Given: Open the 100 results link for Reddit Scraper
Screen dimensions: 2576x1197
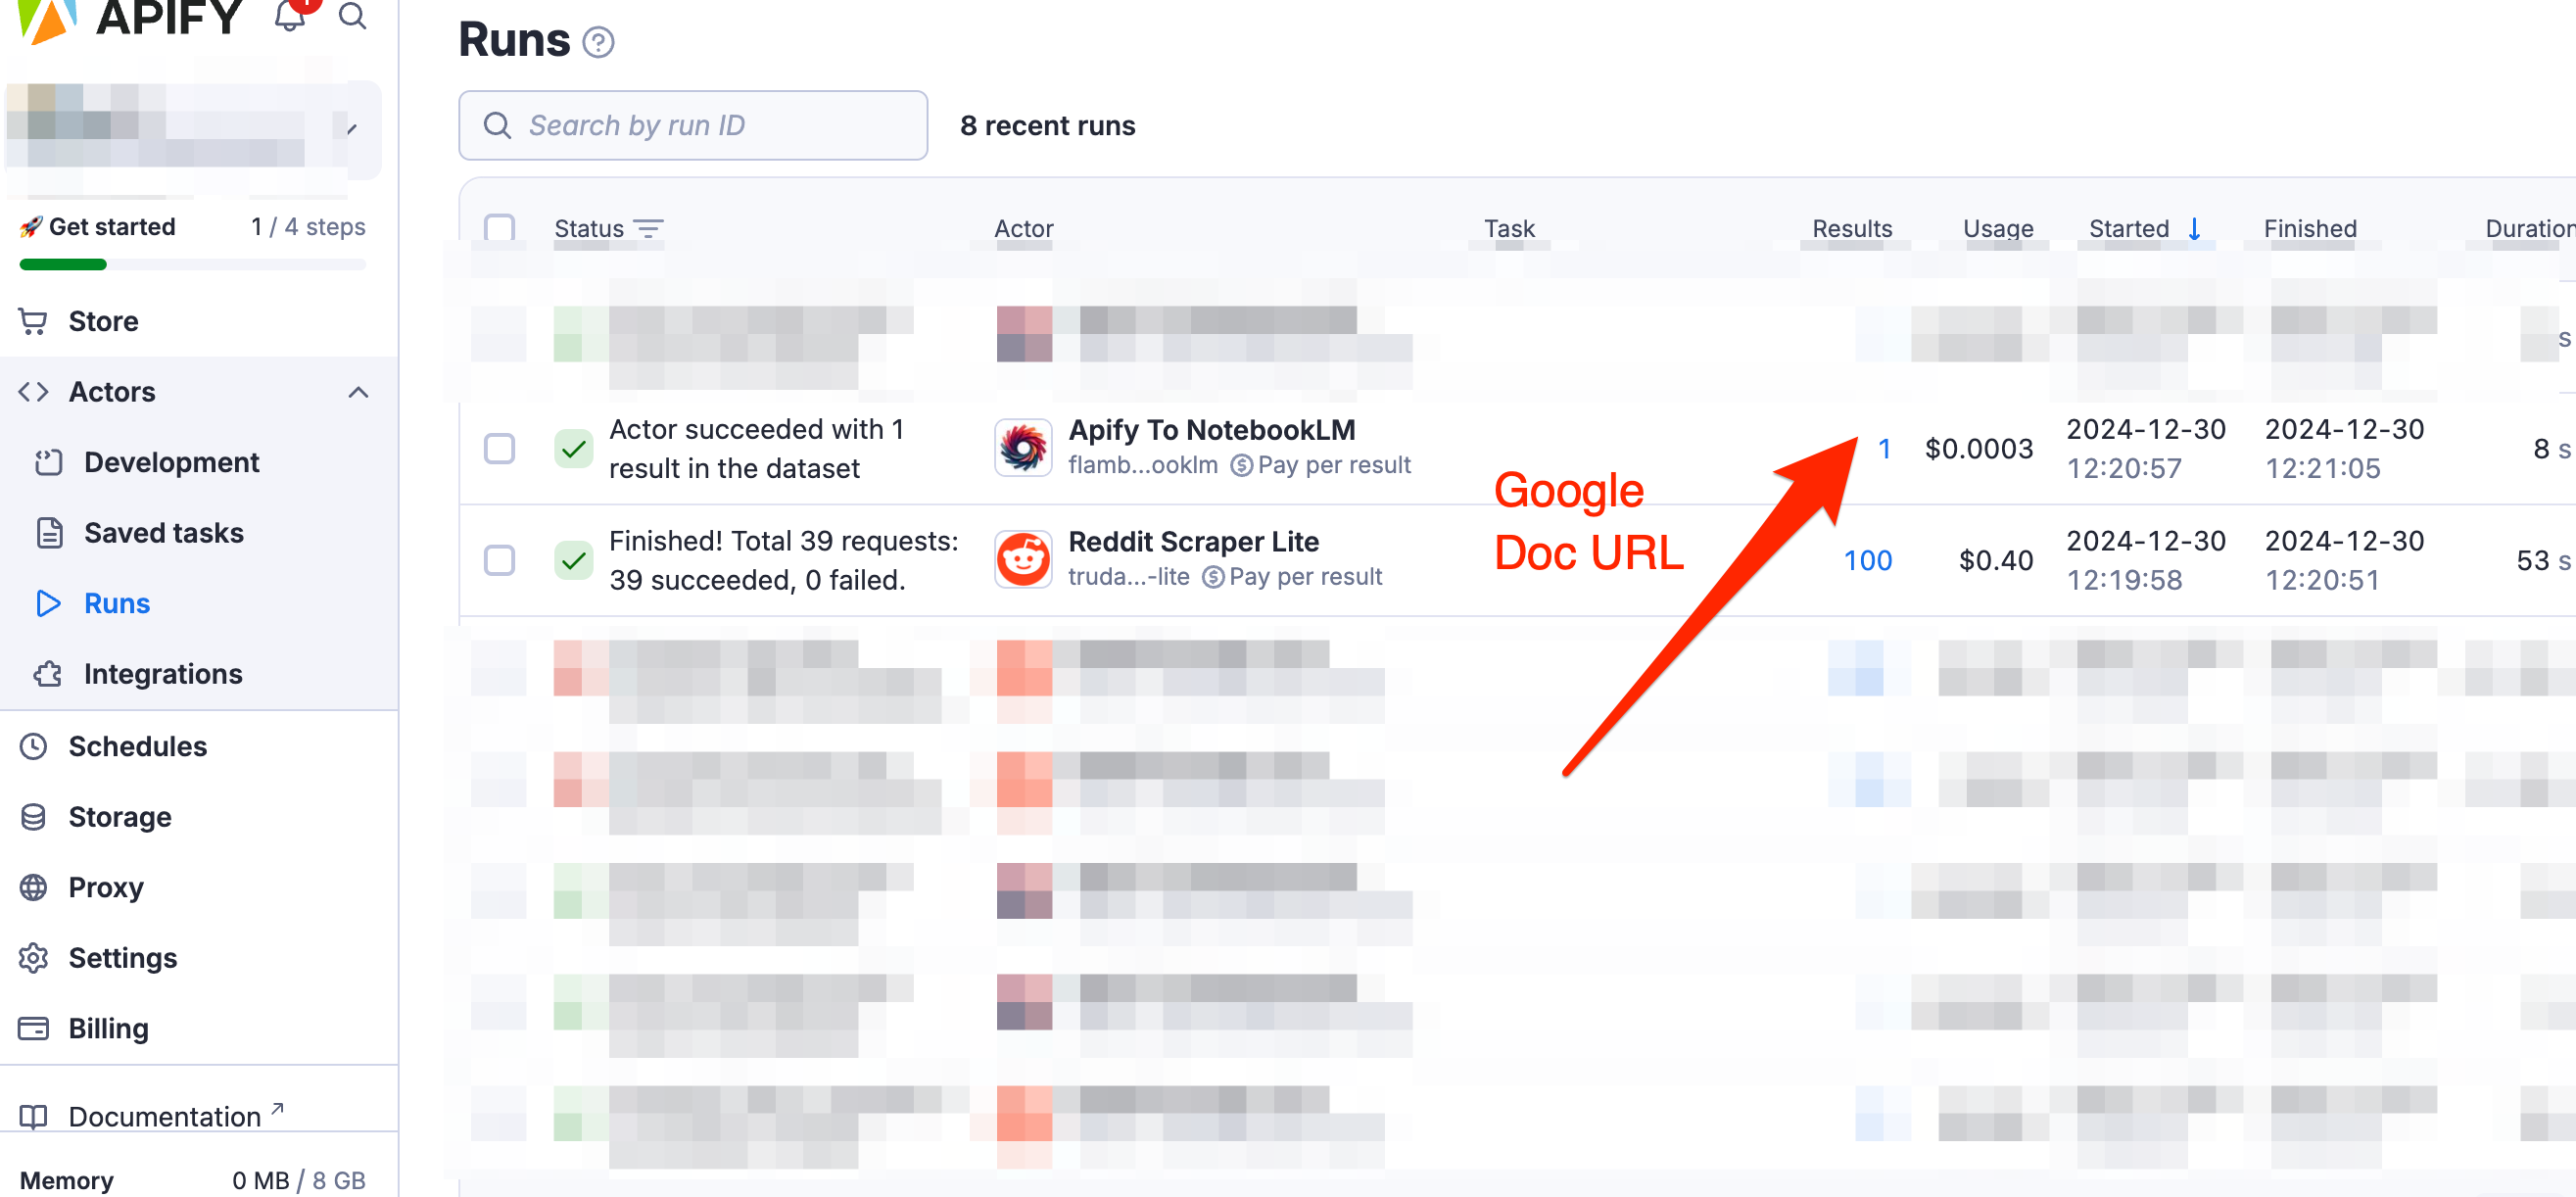Looking at the screenshot, I should click(1867, 560).
